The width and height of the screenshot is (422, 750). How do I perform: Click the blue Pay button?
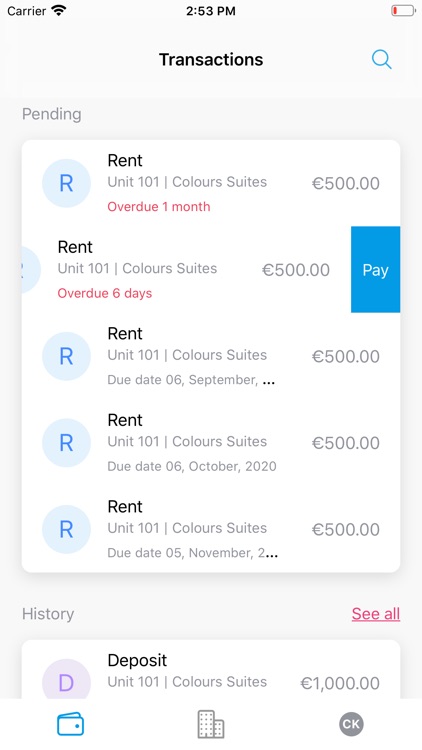376,270
